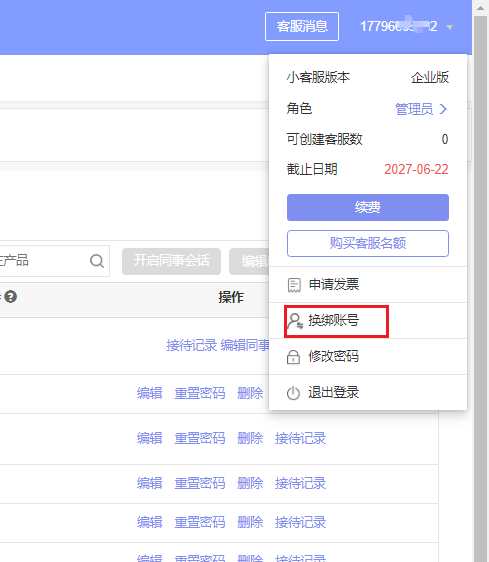Click the invoice receipt icon

tap(294, 285)
